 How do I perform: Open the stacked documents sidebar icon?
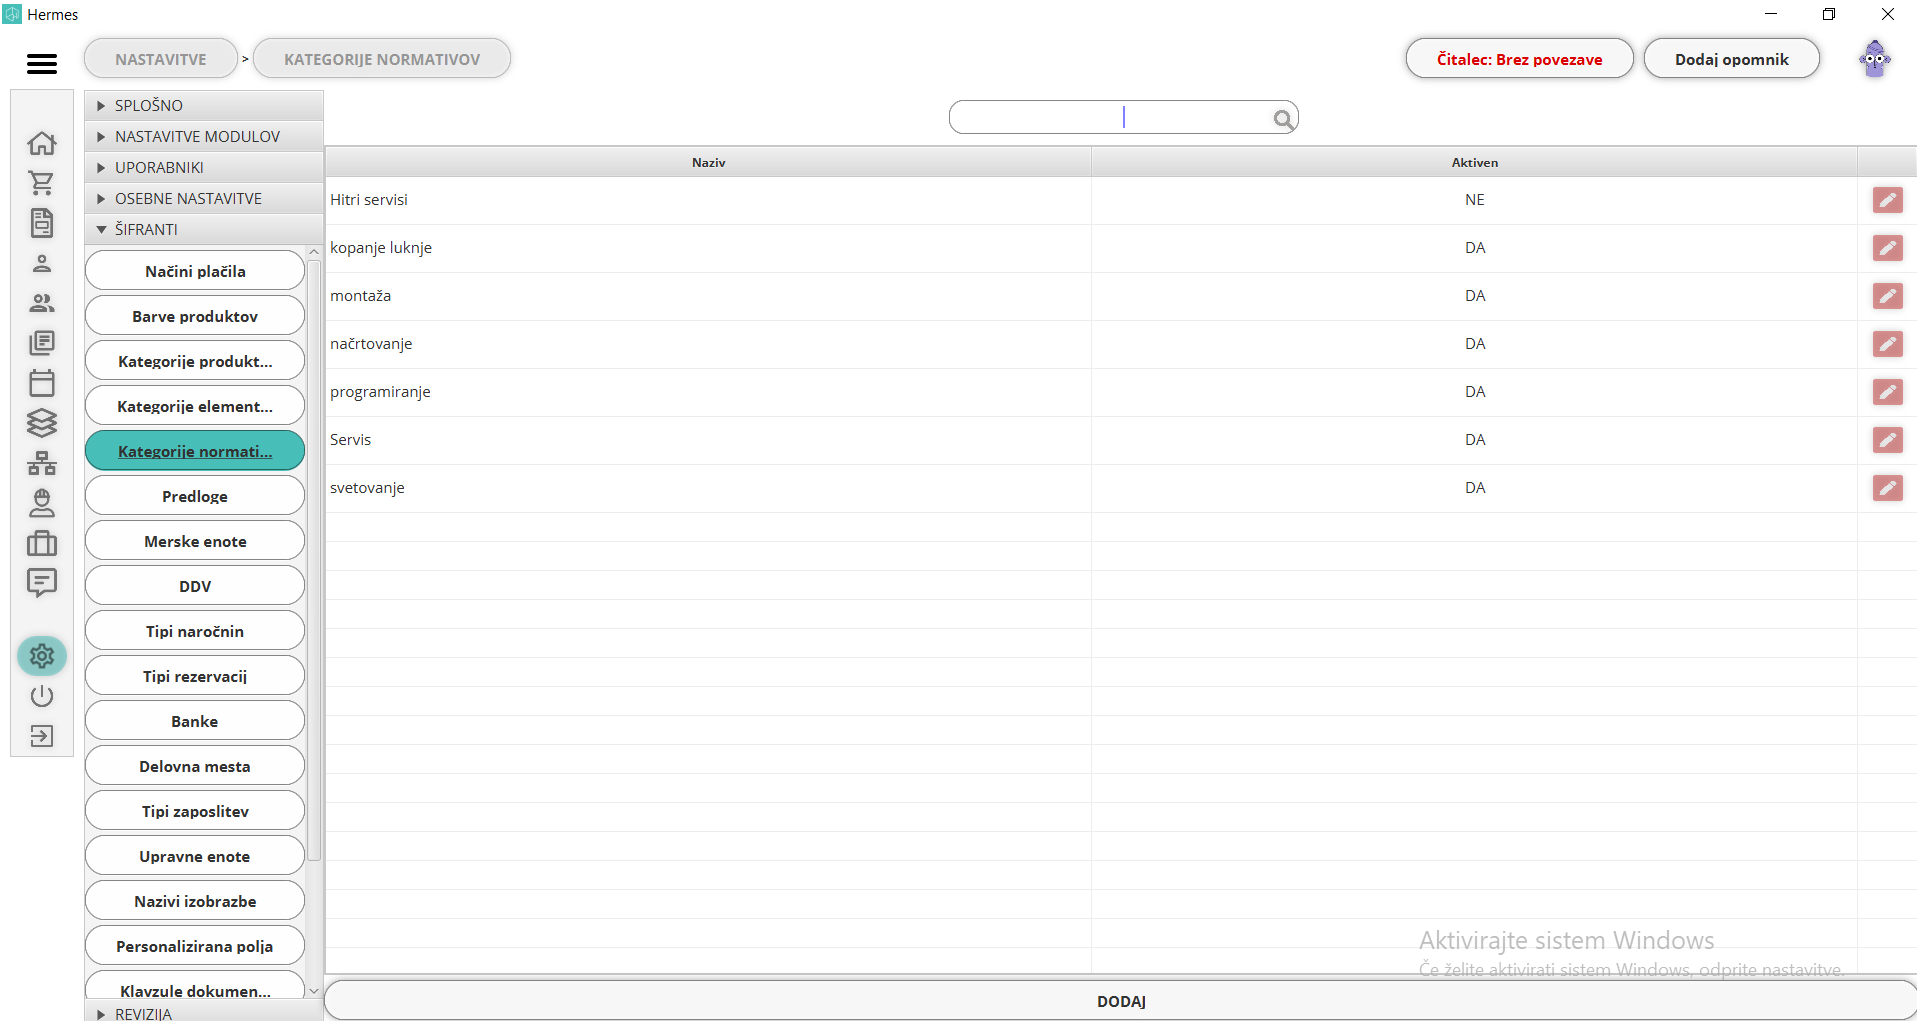point(42,343)
